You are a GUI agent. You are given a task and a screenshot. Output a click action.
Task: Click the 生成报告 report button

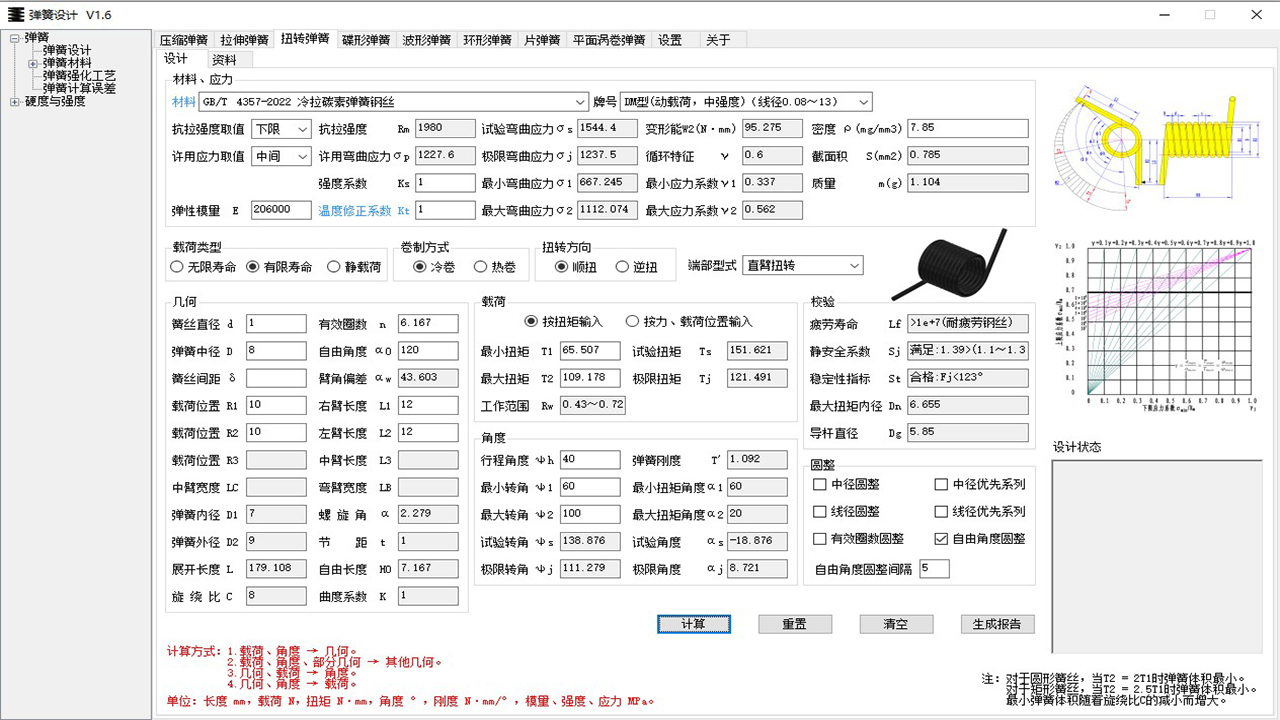point(996,623)
